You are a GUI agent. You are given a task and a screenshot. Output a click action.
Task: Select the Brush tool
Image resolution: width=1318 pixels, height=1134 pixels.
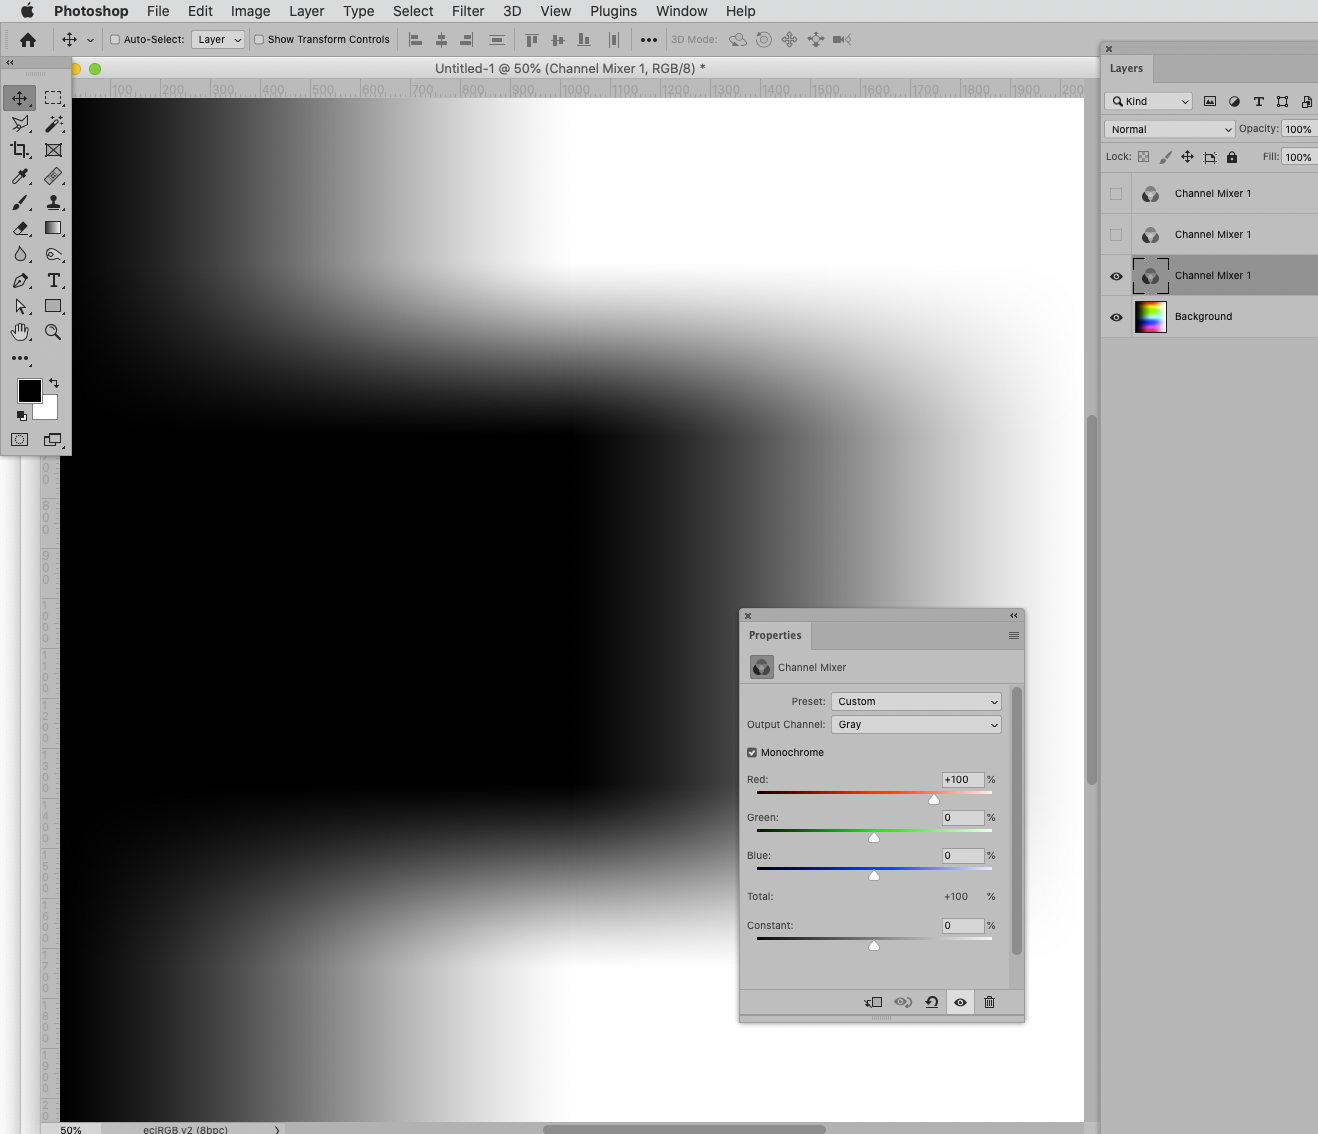pyautogui.click(x=20, y=203)
